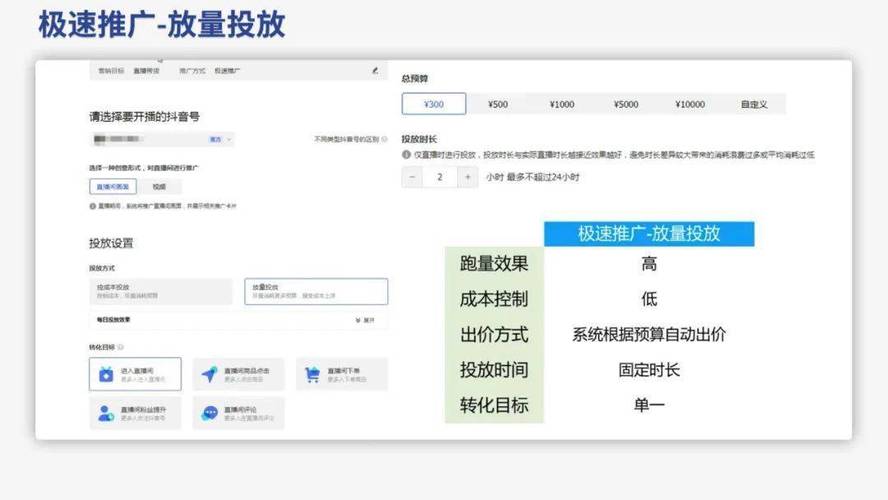The image size is (888, 500).
Task: Click the 固定时长 table value
Action: (x=649, y=370)
